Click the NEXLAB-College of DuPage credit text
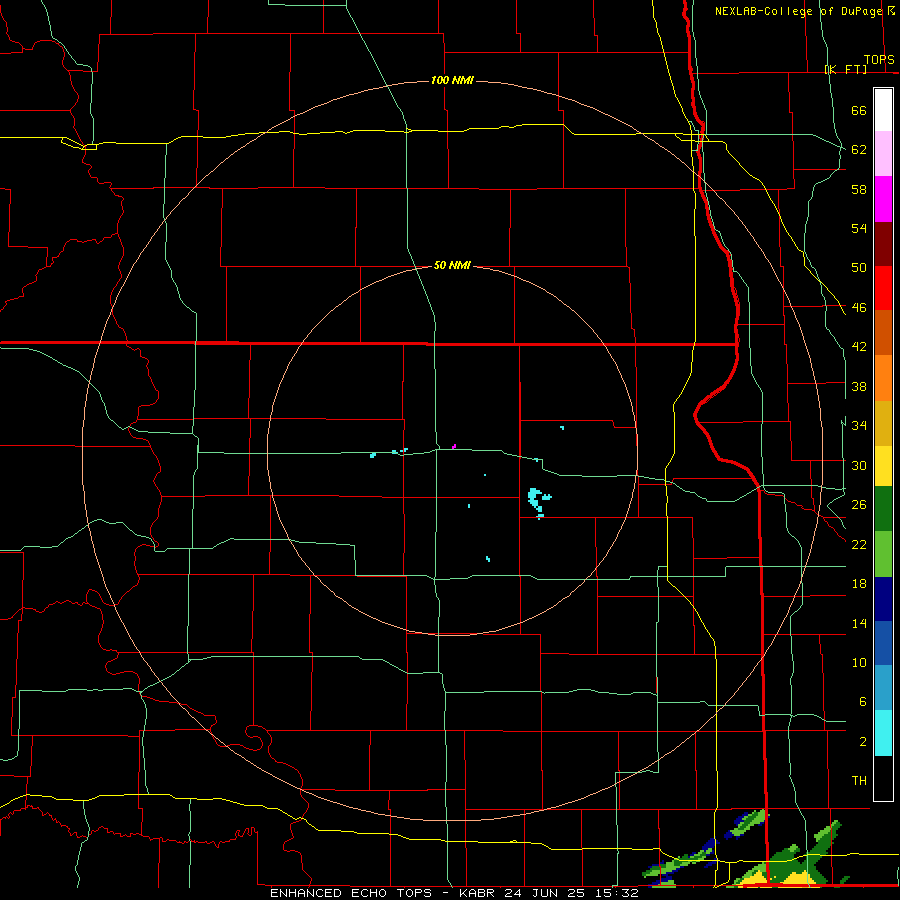The image size is (900, 900). 798,11
